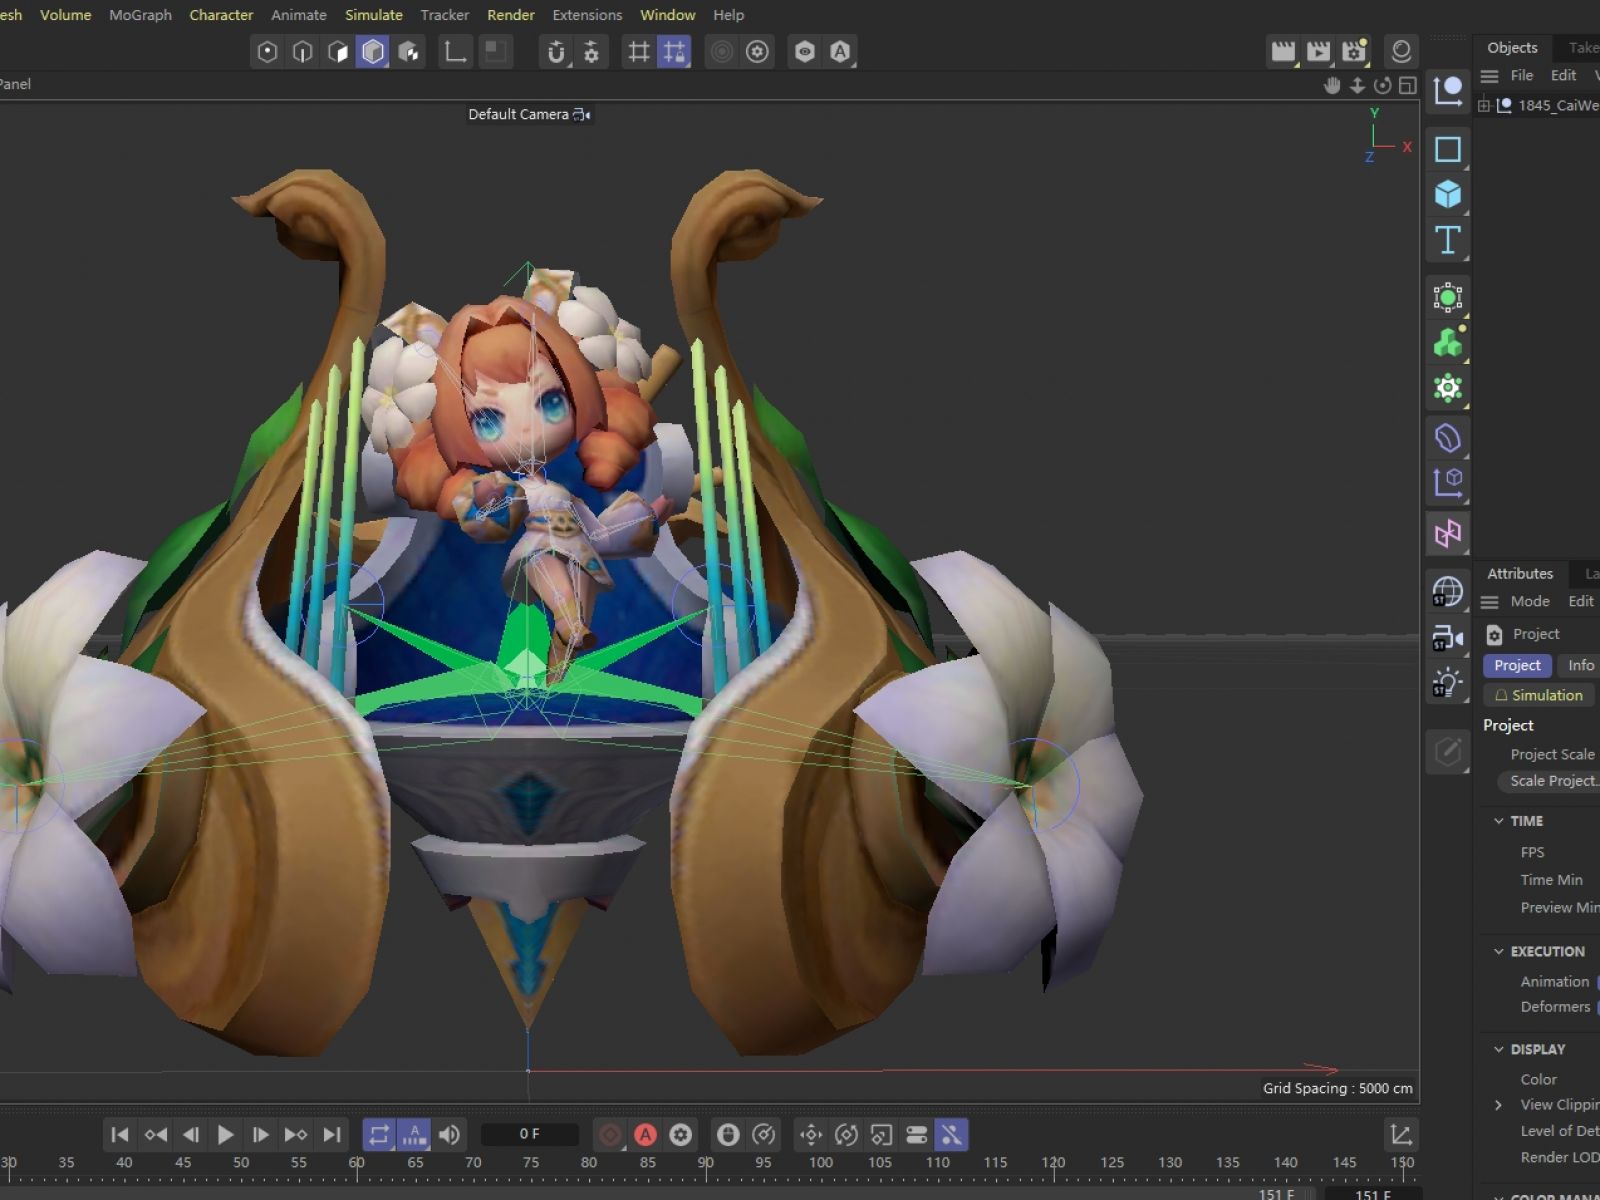Open Edit Render Settings icon
Image resolution: width=1600 pixels, height=1200 pixels.
(1355, 52)
